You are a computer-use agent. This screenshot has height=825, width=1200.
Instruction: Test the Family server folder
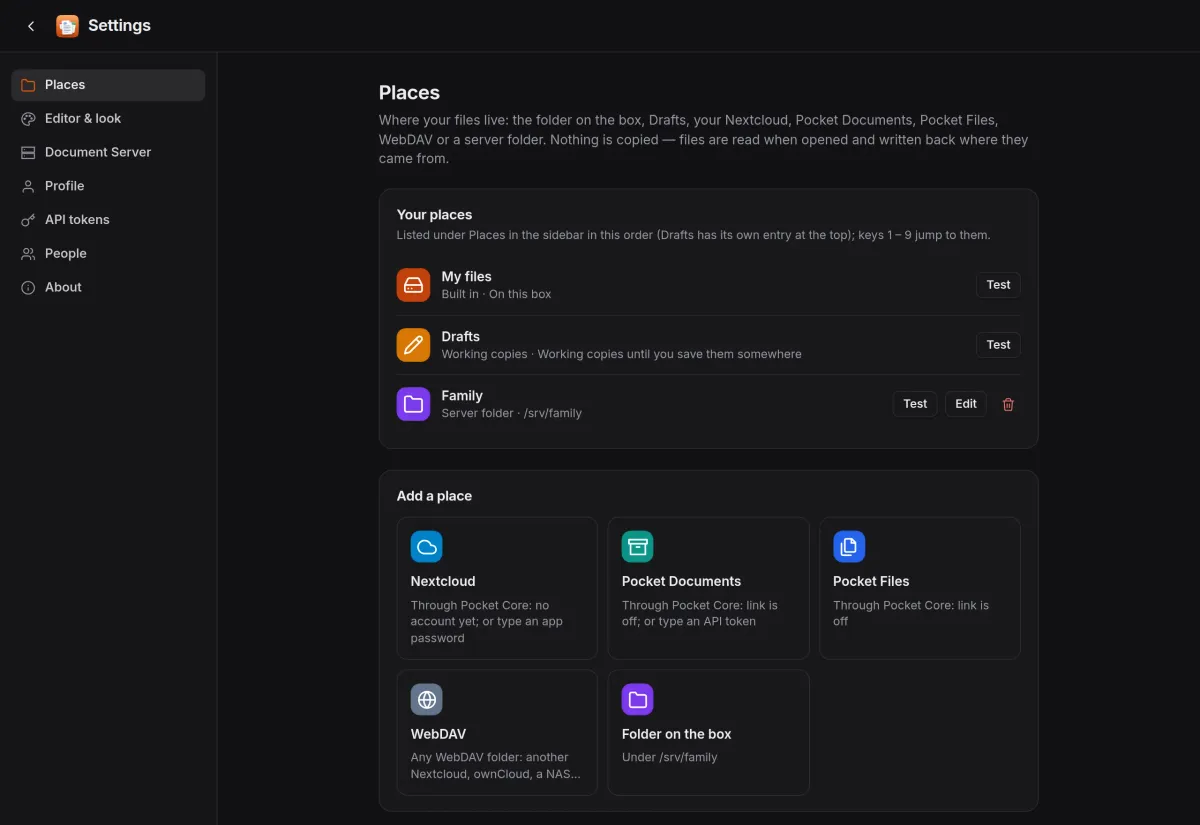click(x=915, y=404)
